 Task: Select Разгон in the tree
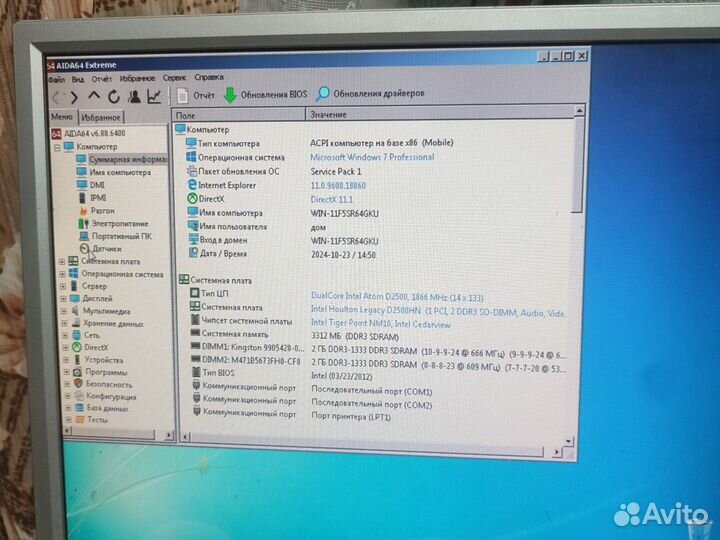[x=102, y=211]
